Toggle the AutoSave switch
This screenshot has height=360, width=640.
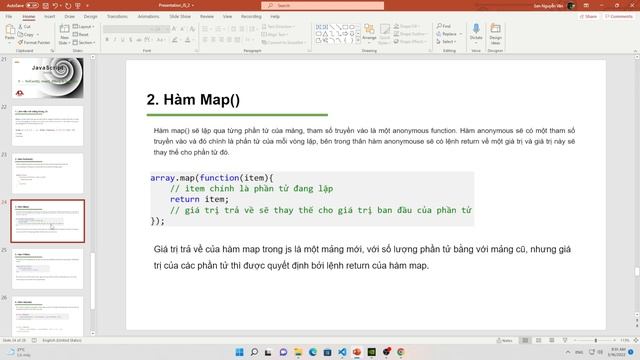coord(32,6)
